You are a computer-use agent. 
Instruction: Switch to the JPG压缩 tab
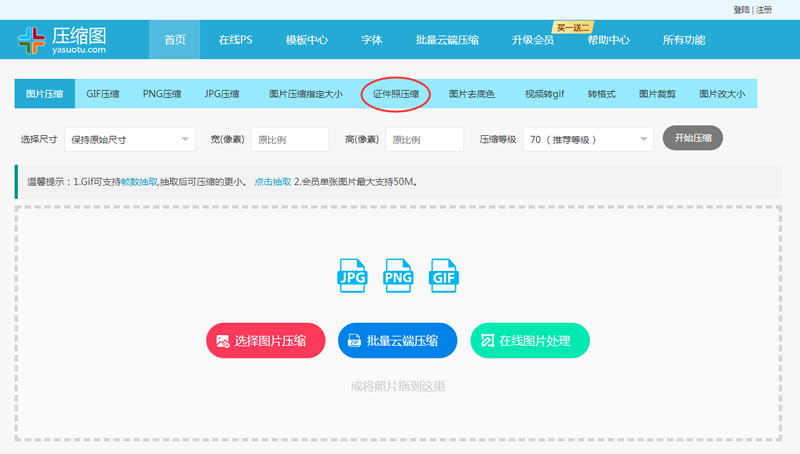tap(222, 94)
